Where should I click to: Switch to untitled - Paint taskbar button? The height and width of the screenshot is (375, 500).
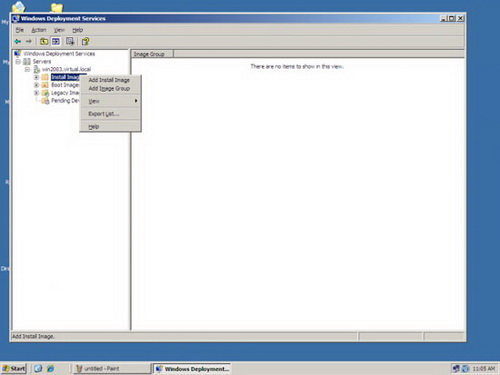pyautogui.click(x=112, y=368)
